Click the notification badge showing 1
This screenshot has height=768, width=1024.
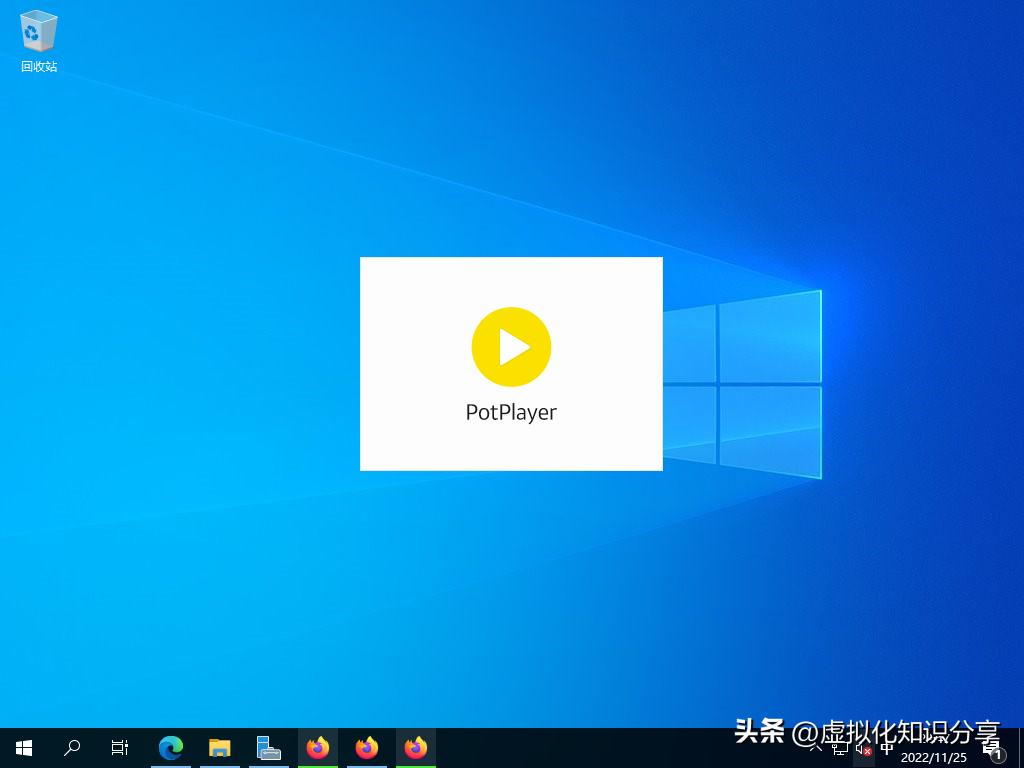[x=997, y=754]
